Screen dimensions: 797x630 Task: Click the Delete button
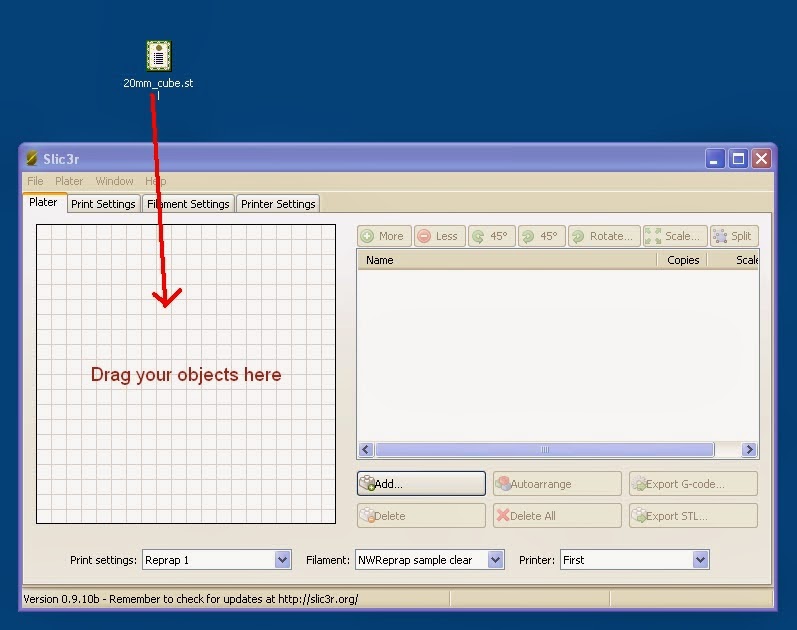click(x=421, y=516)
